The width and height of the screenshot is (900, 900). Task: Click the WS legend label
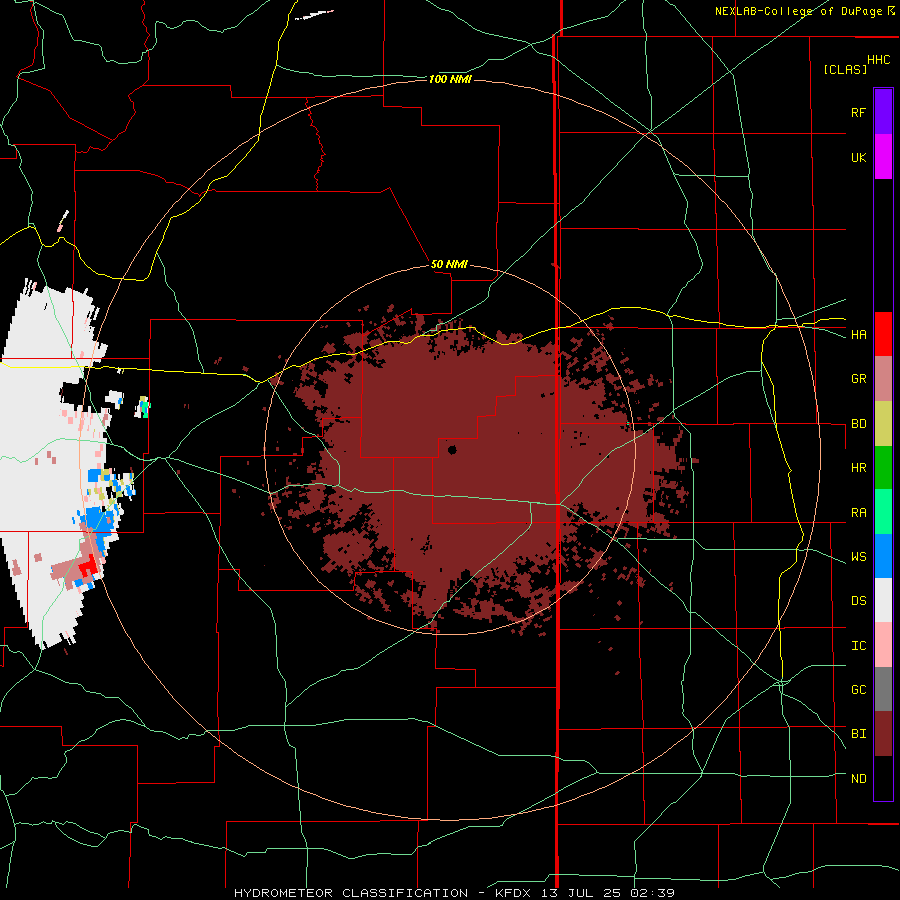(x=858, y=557)
